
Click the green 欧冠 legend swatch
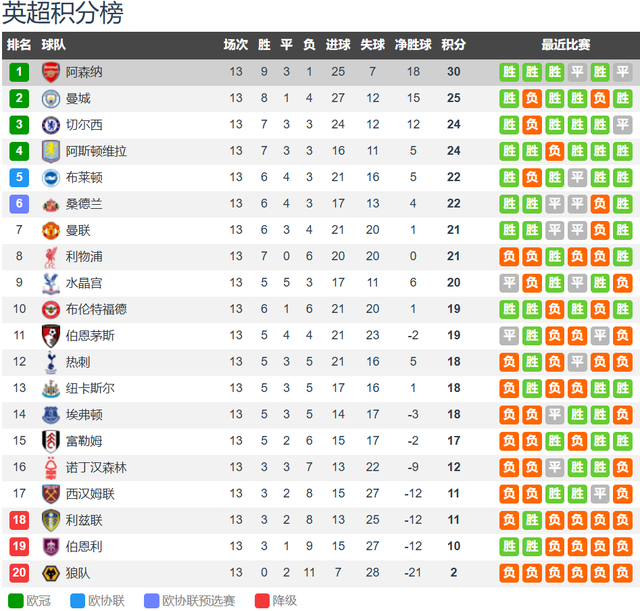[14, 600]
